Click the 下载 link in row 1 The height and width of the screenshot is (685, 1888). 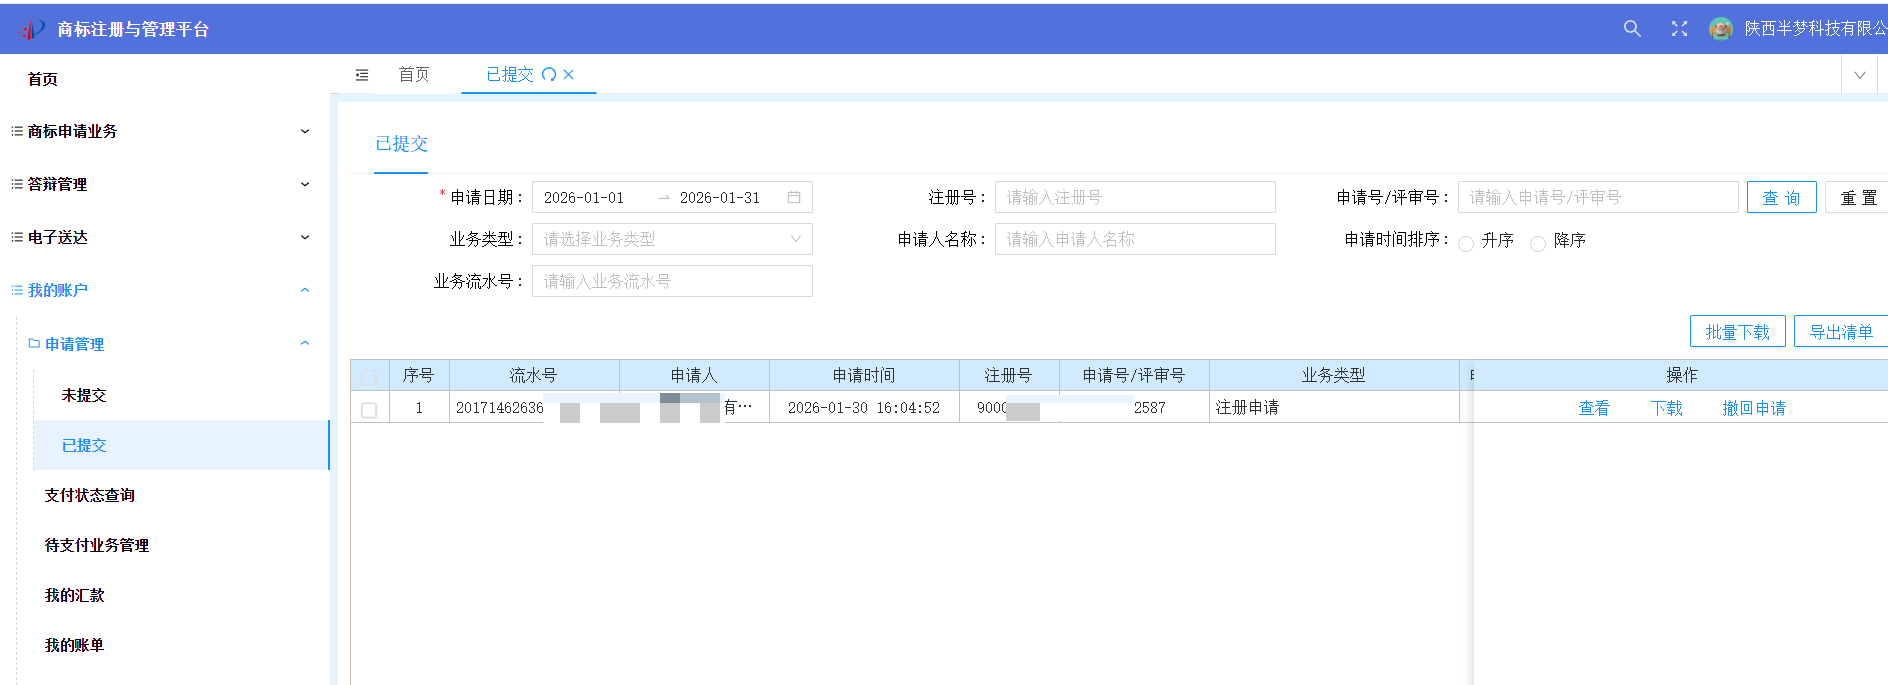(1667, 408)
